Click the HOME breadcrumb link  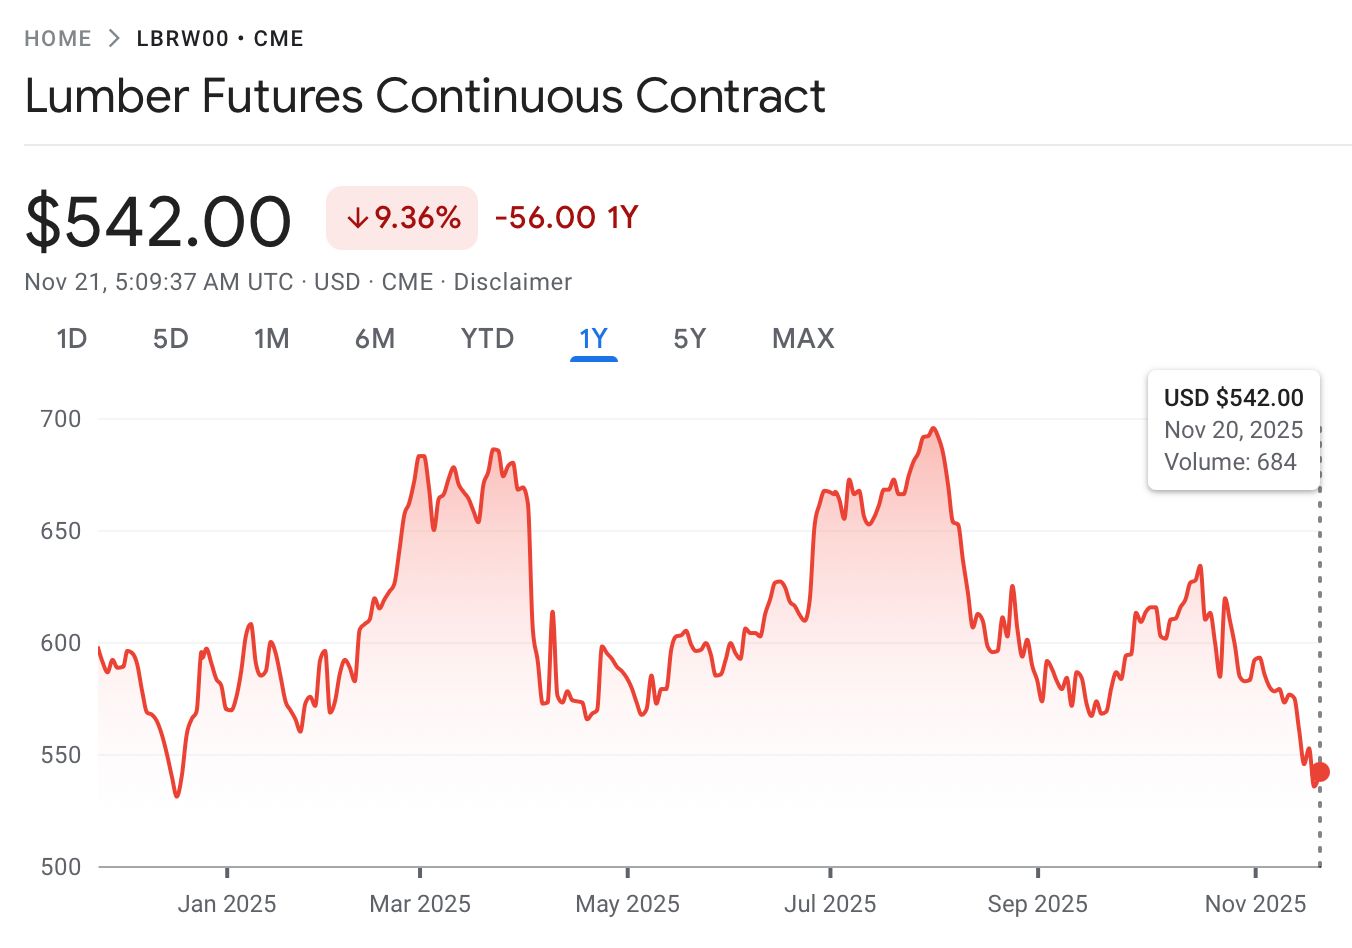coord(58,39)
